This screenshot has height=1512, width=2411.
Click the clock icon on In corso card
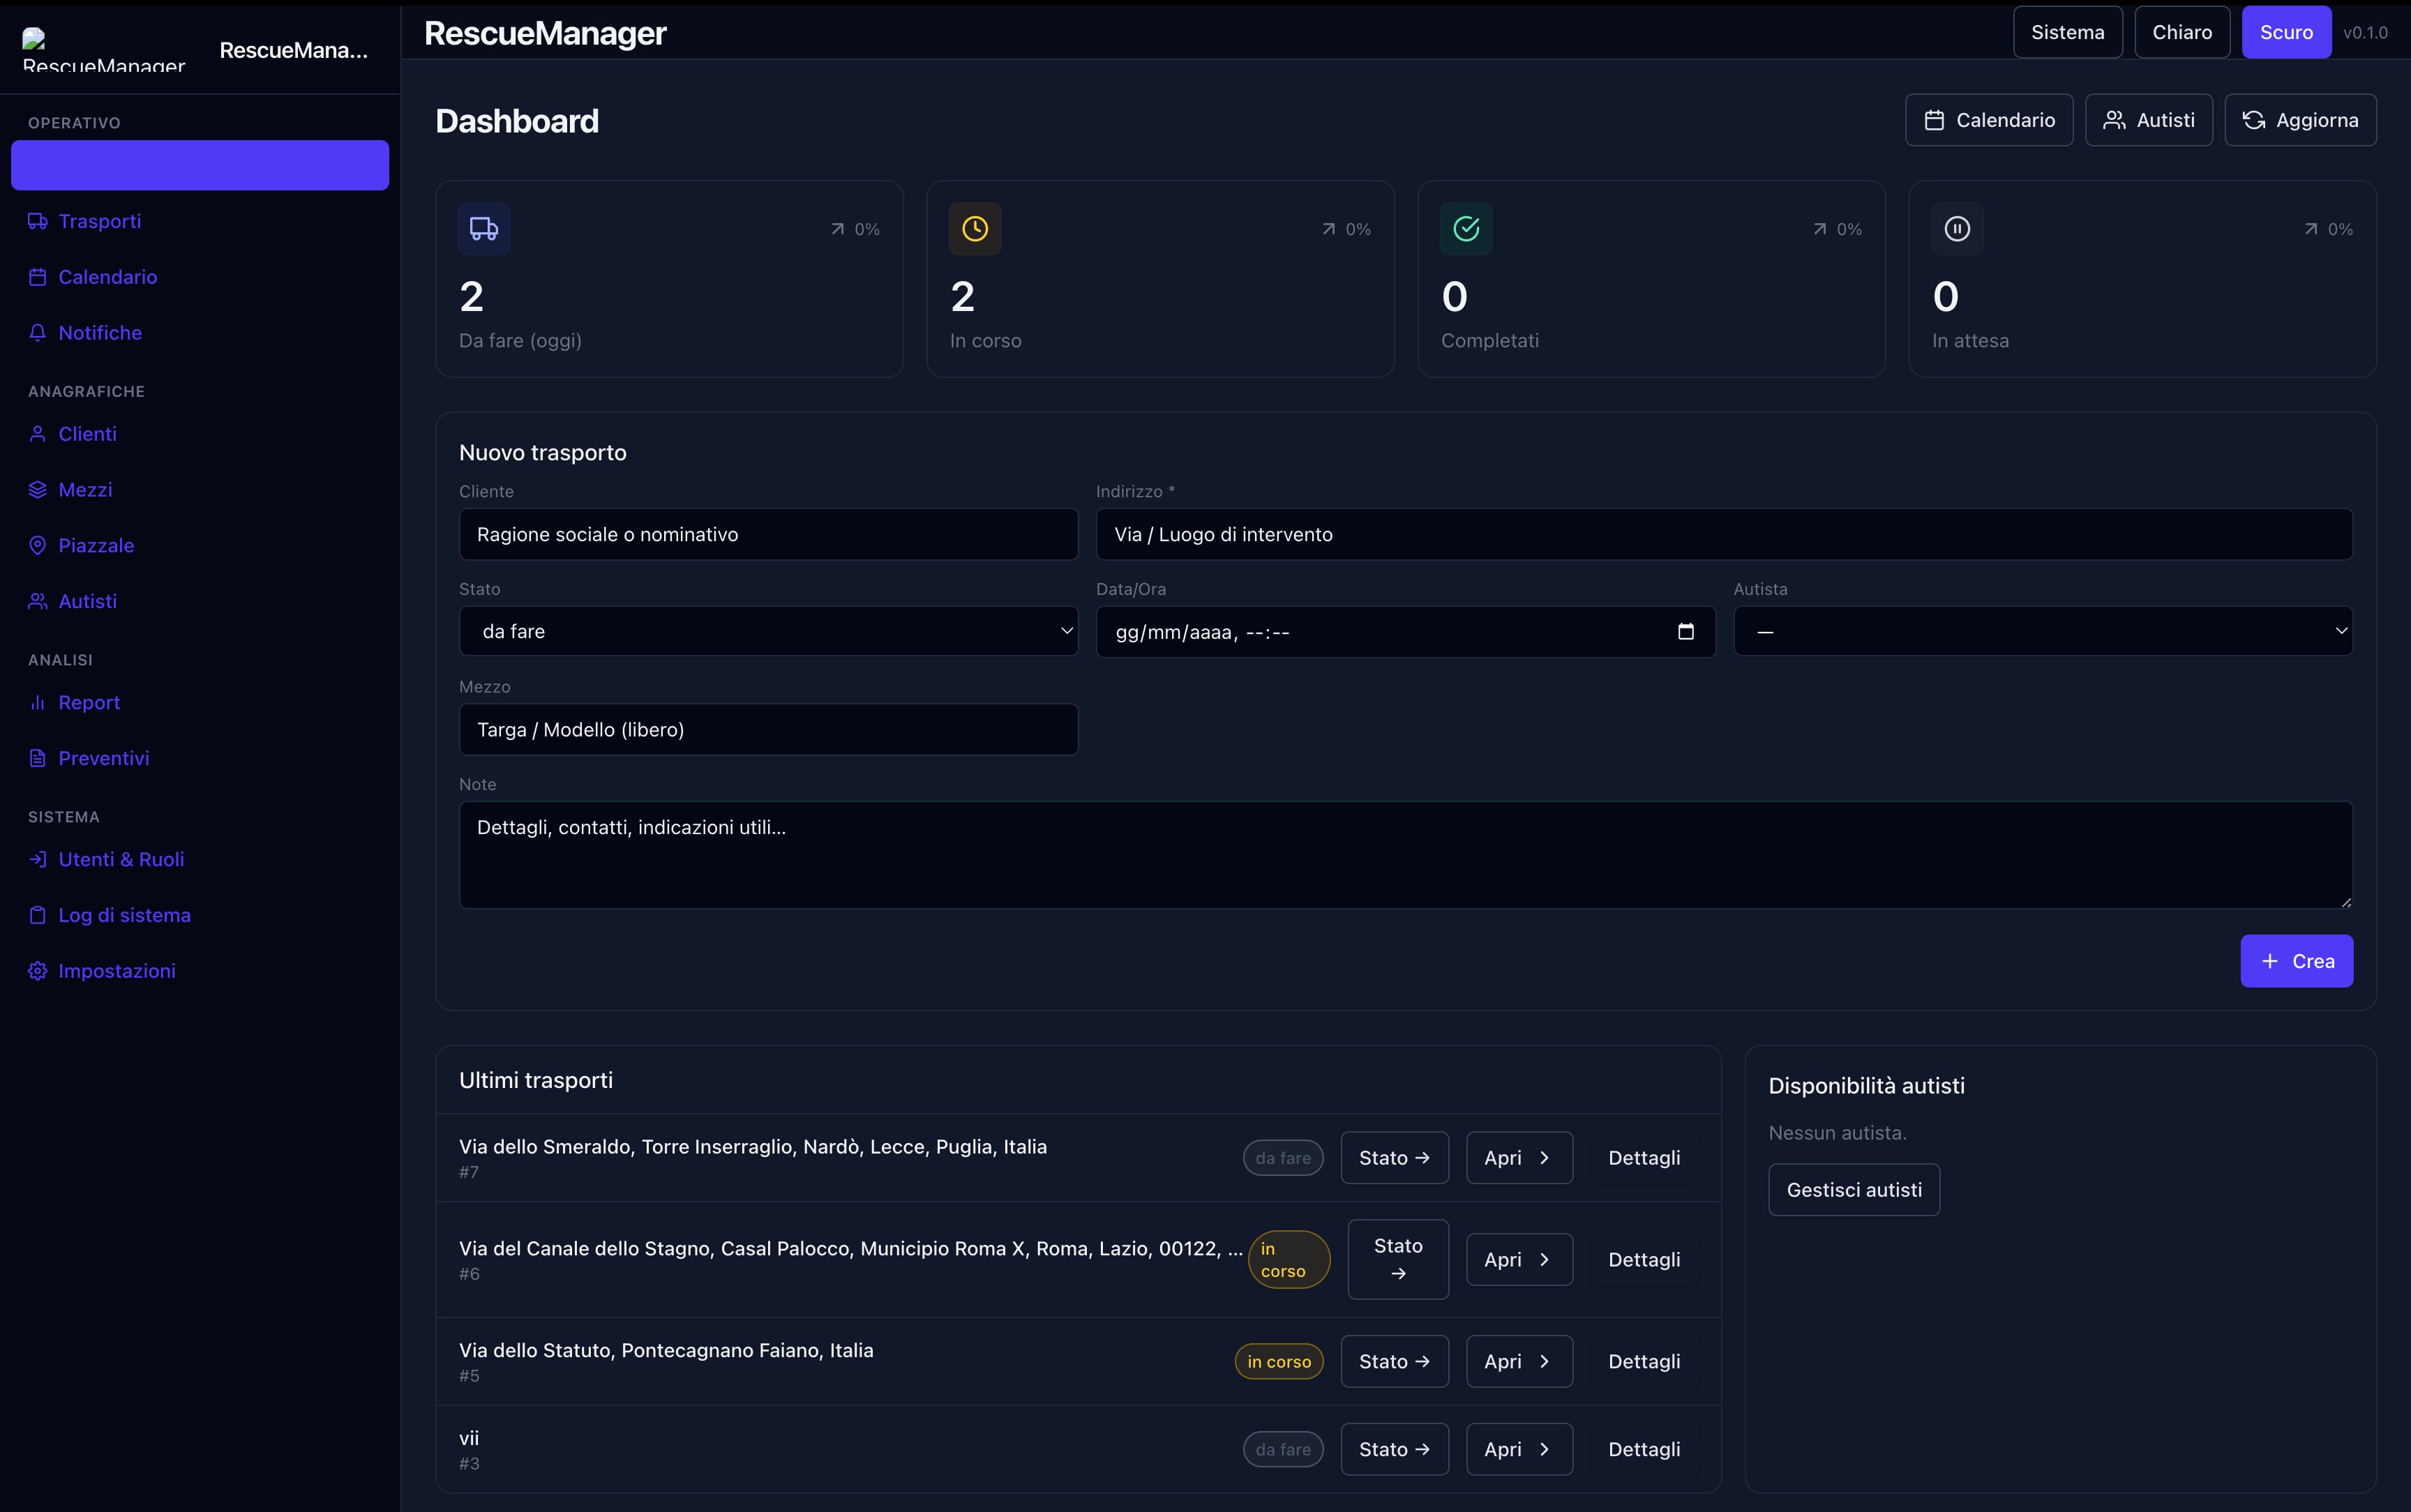975,229
